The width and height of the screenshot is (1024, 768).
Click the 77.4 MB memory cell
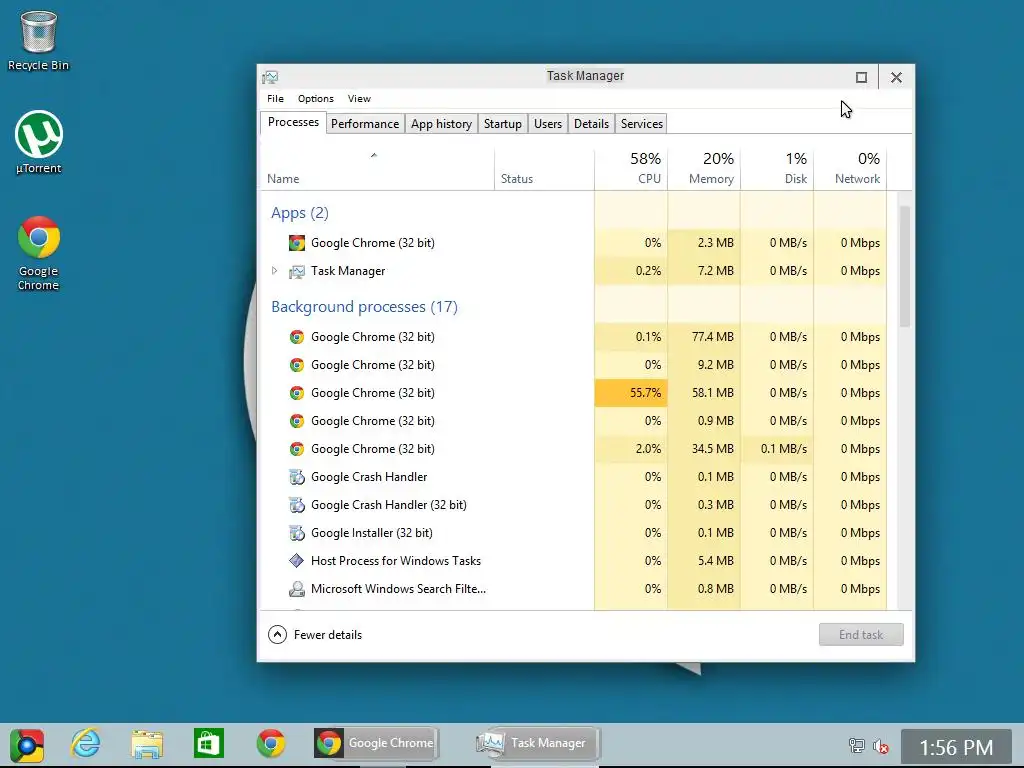pyautogui.click(x=704, y=337)
